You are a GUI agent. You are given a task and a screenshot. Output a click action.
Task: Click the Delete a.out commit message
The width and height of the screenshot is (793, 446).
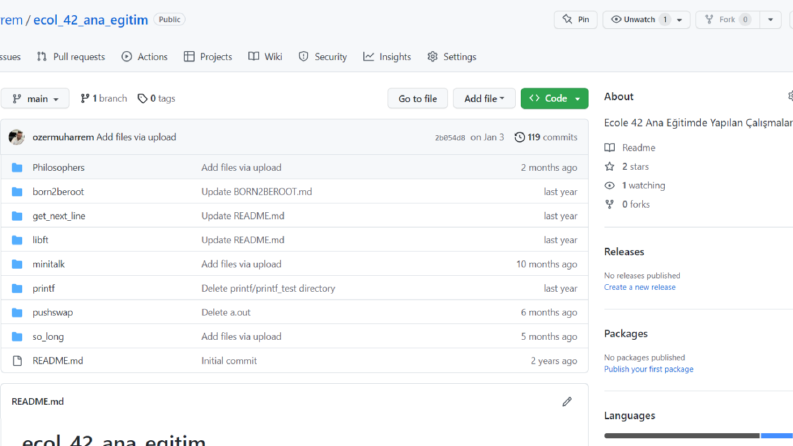(x=226, y=313)
